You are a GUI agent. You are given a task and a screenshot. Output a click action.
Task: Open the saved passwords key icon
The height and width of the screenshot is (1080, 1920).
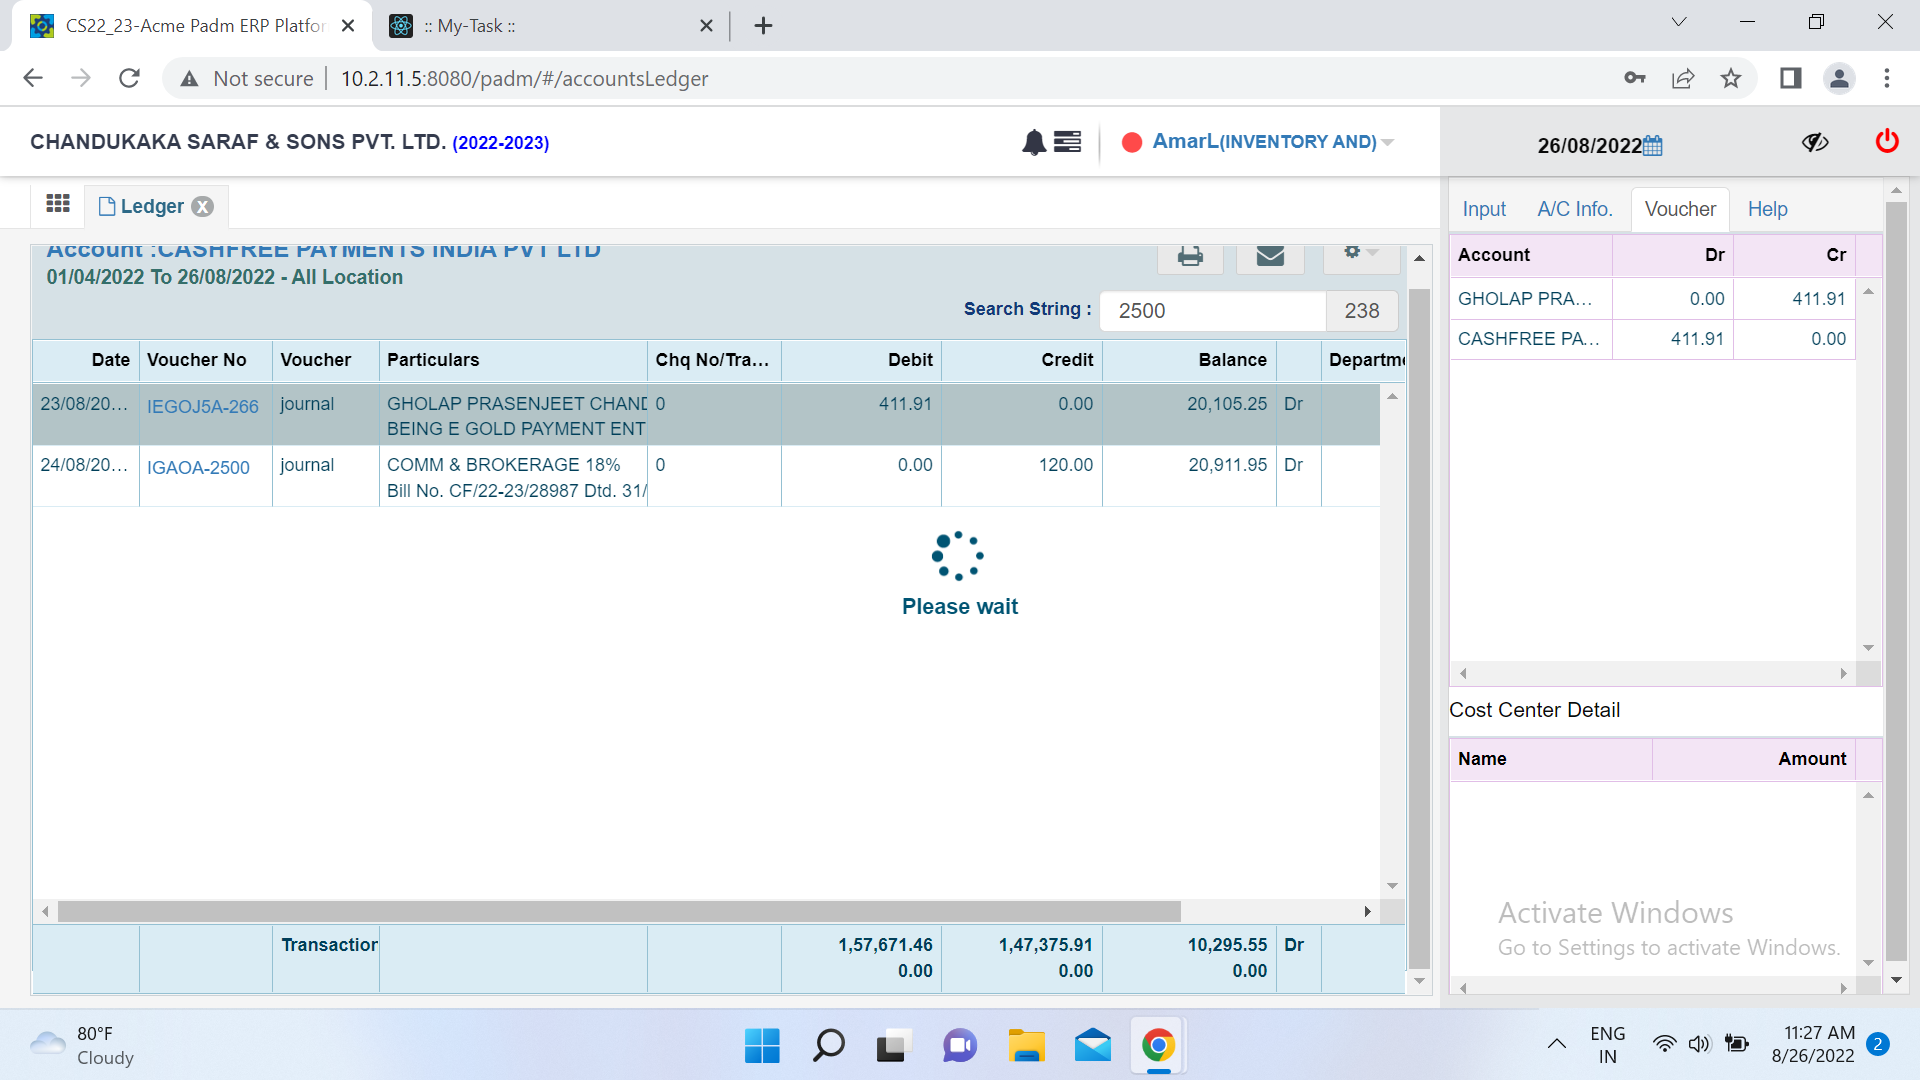pos(1635,78)
